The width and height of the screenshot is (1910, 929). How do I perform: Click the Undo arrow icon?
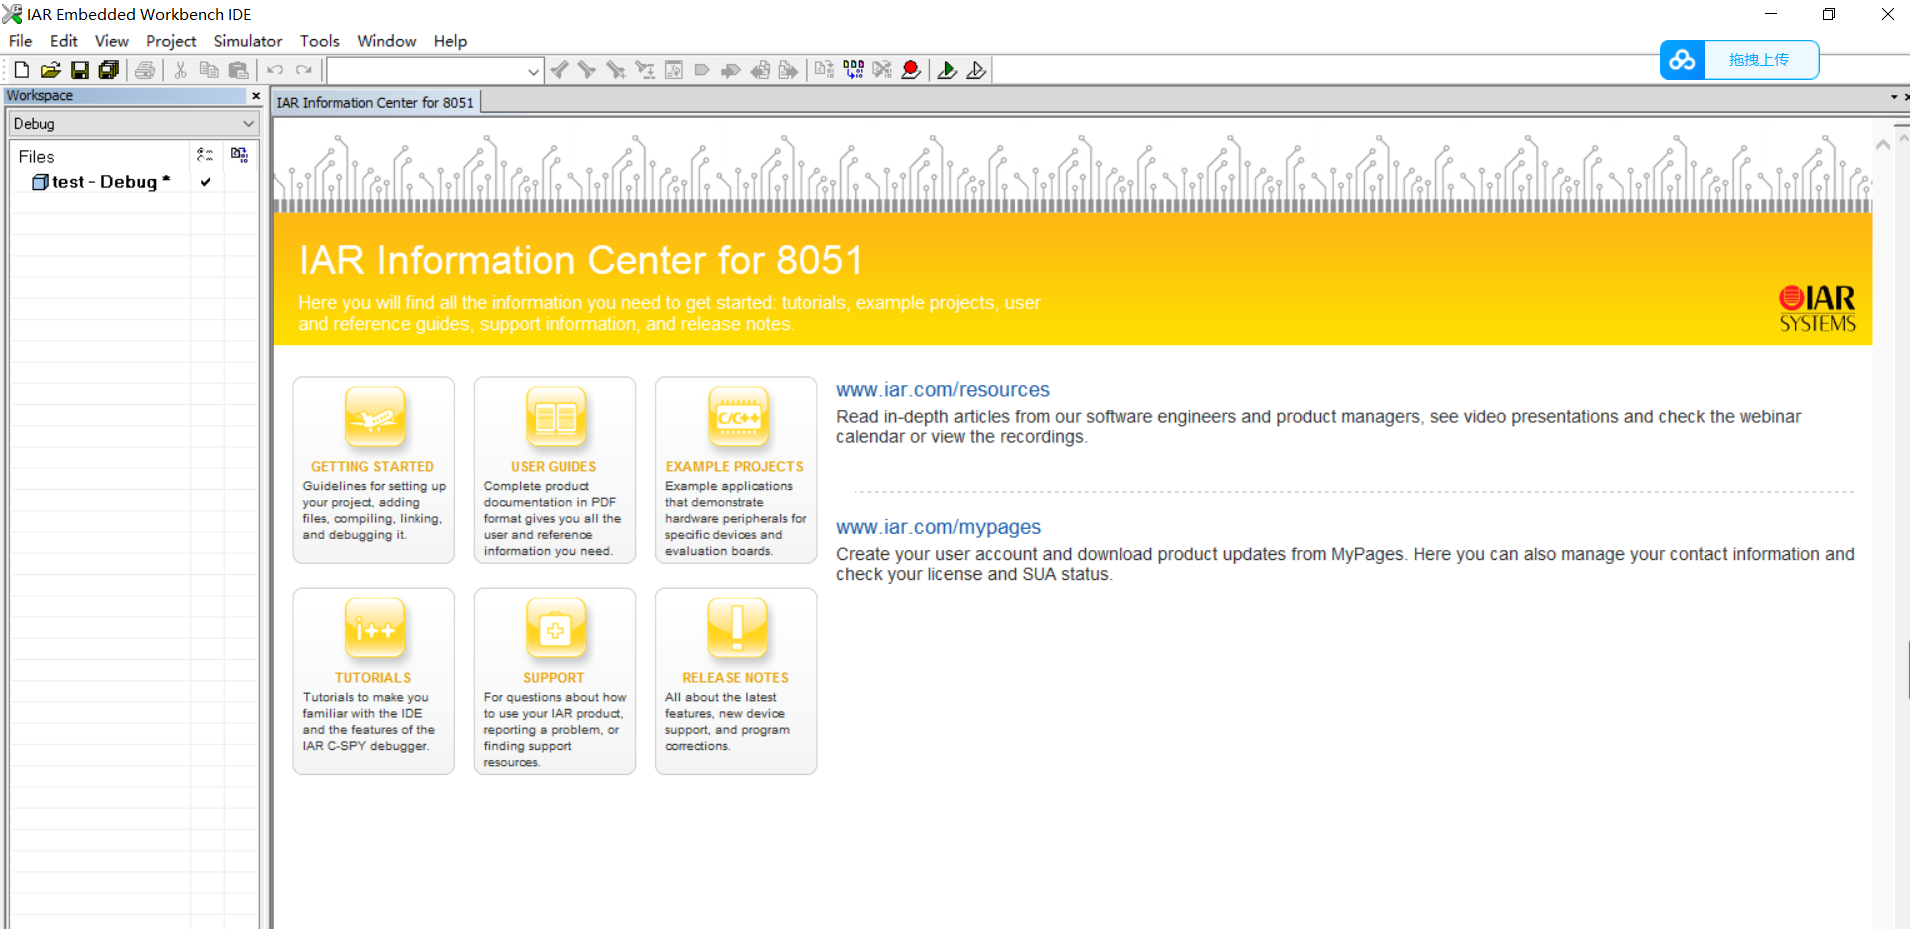click(275, 70)
